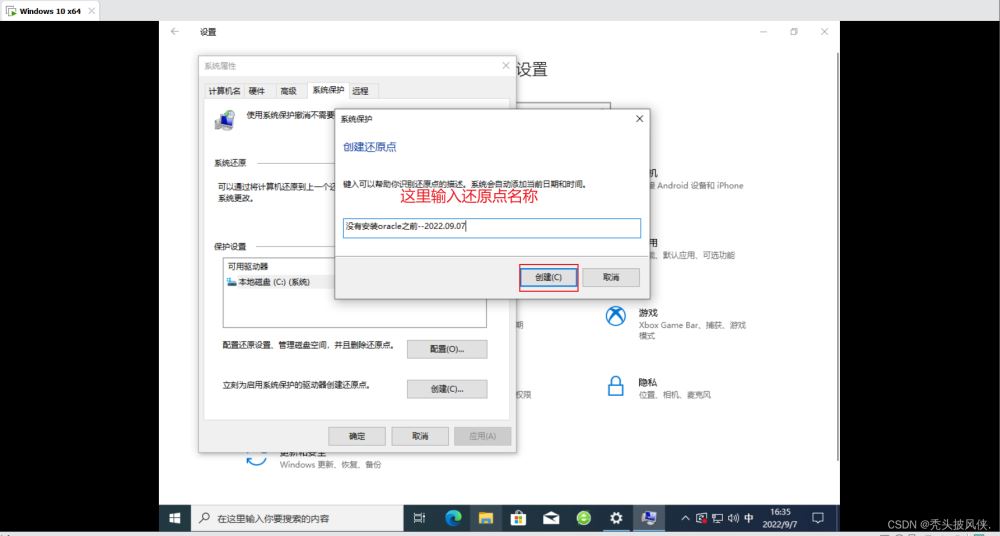Open the notification center icon
This screenshot has width=1000, height=536.
pyautogui.click(x=817, y=518)
